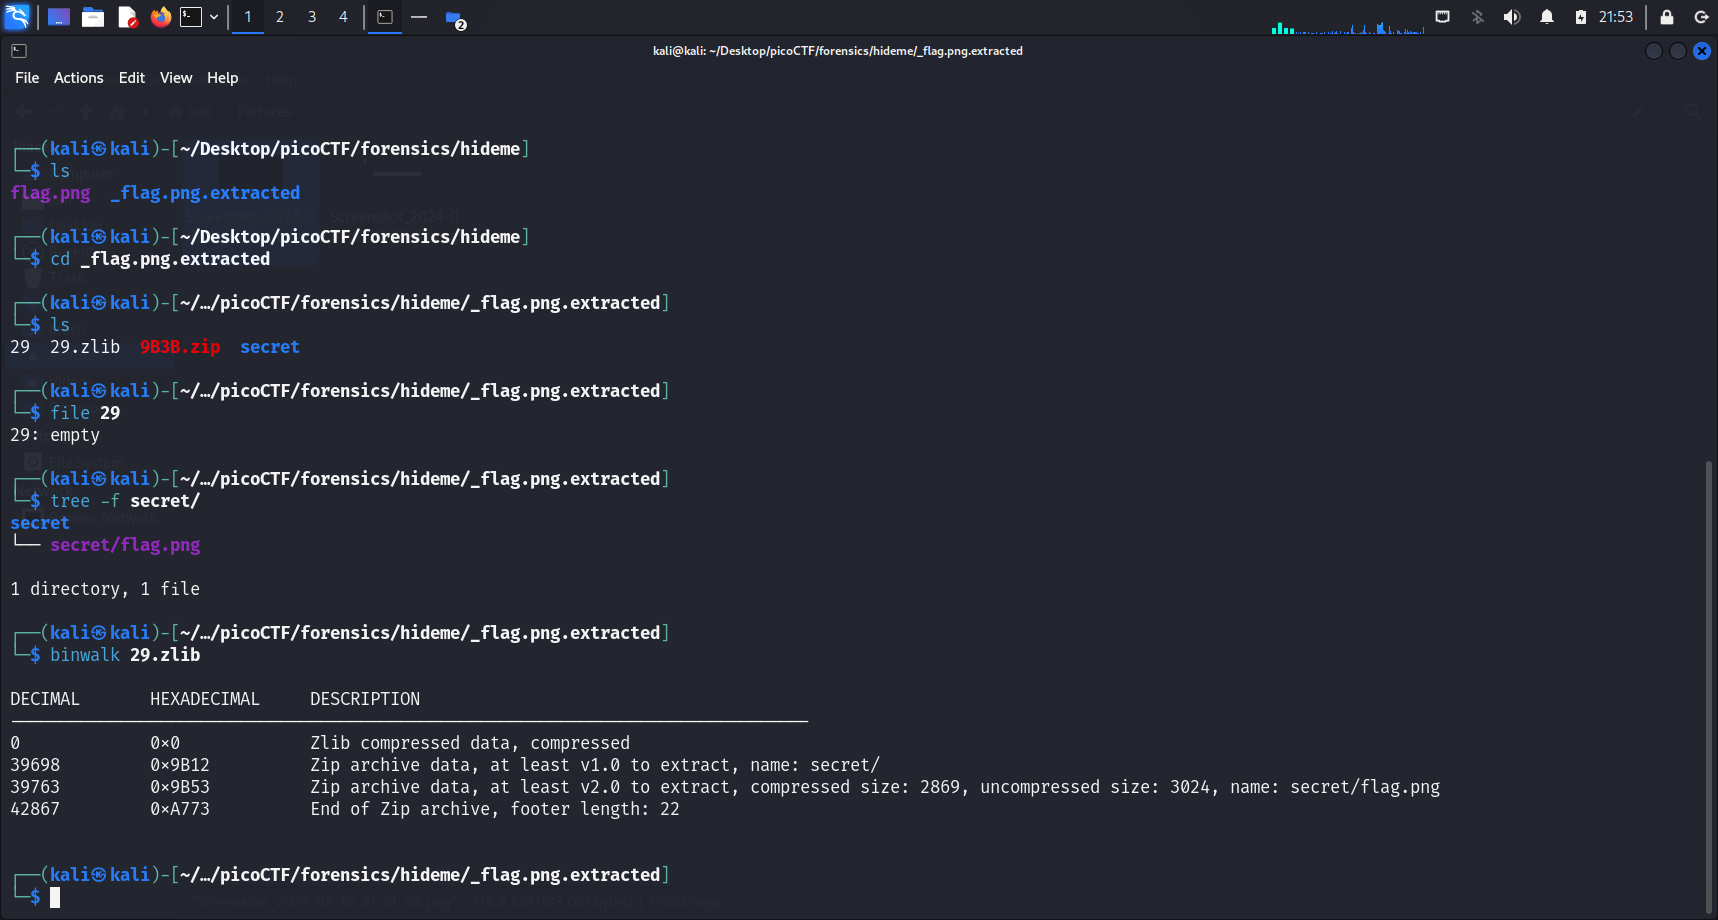Open the file manager from panel

click(x=93, y=17)
